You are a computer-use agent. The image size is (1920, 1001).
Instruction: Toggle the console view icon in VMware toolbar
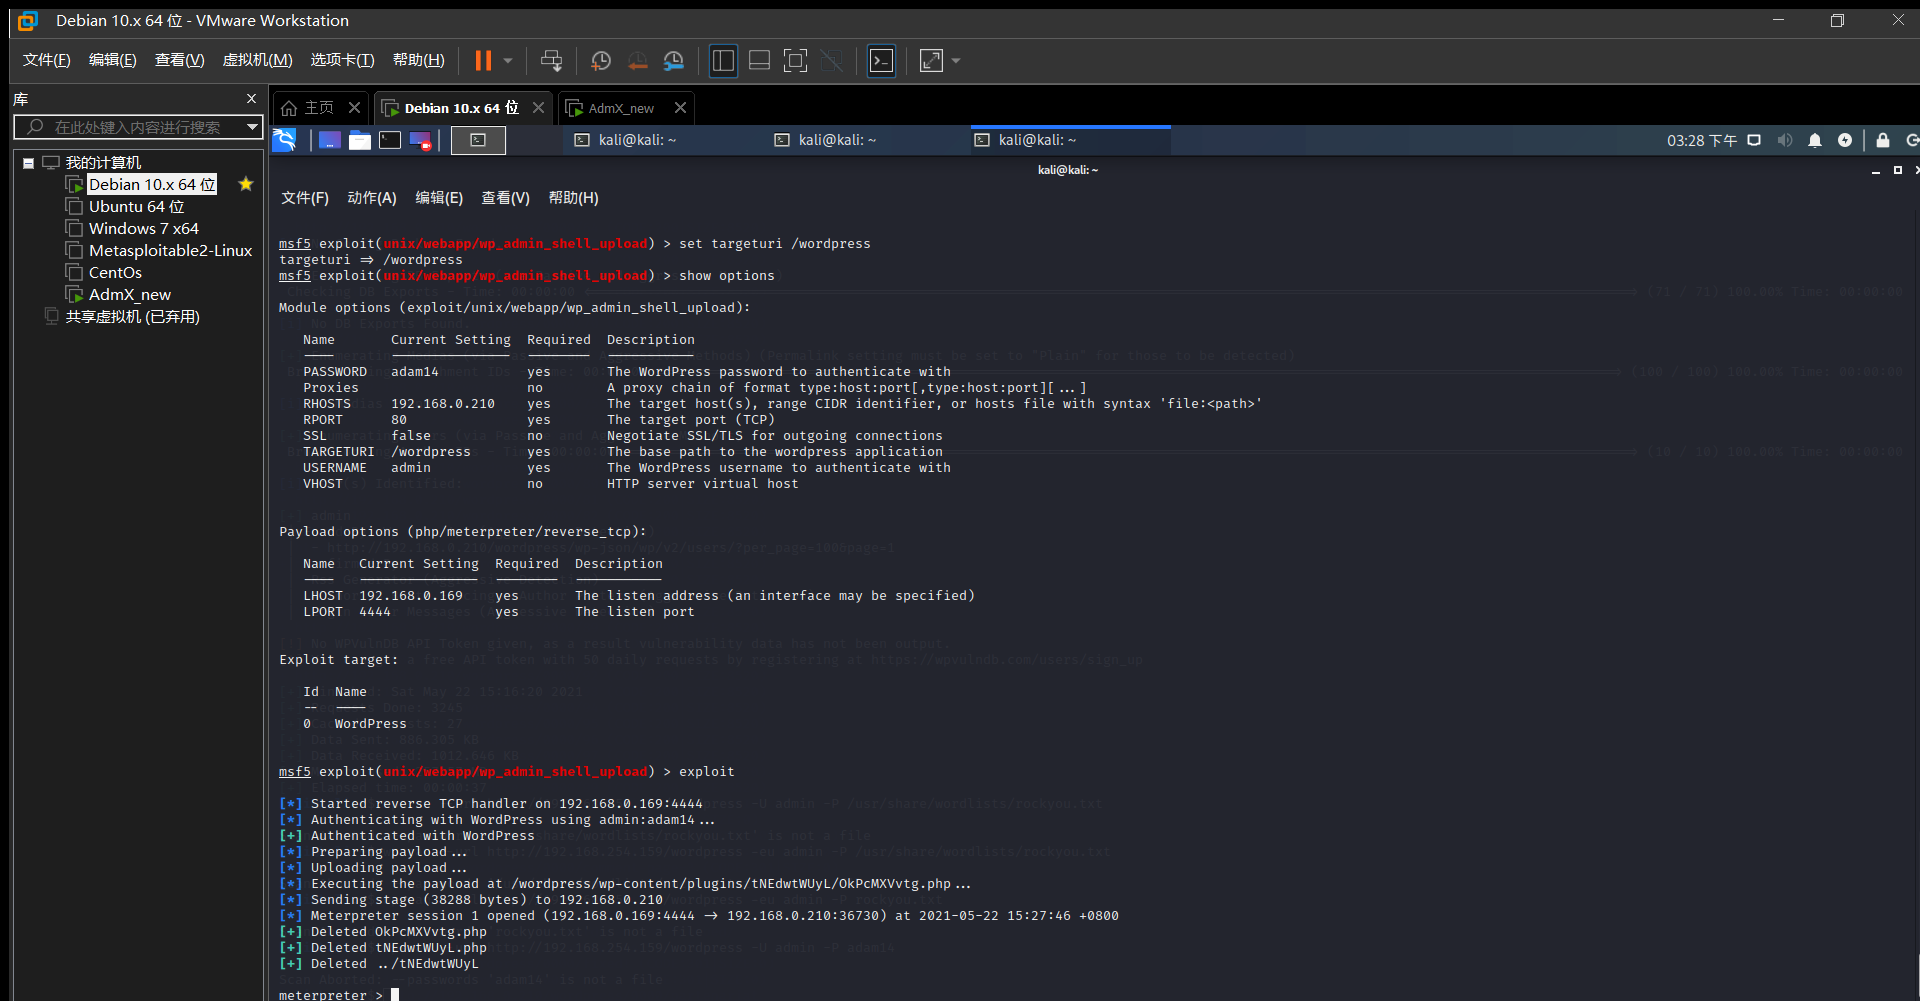pos(881,61)
